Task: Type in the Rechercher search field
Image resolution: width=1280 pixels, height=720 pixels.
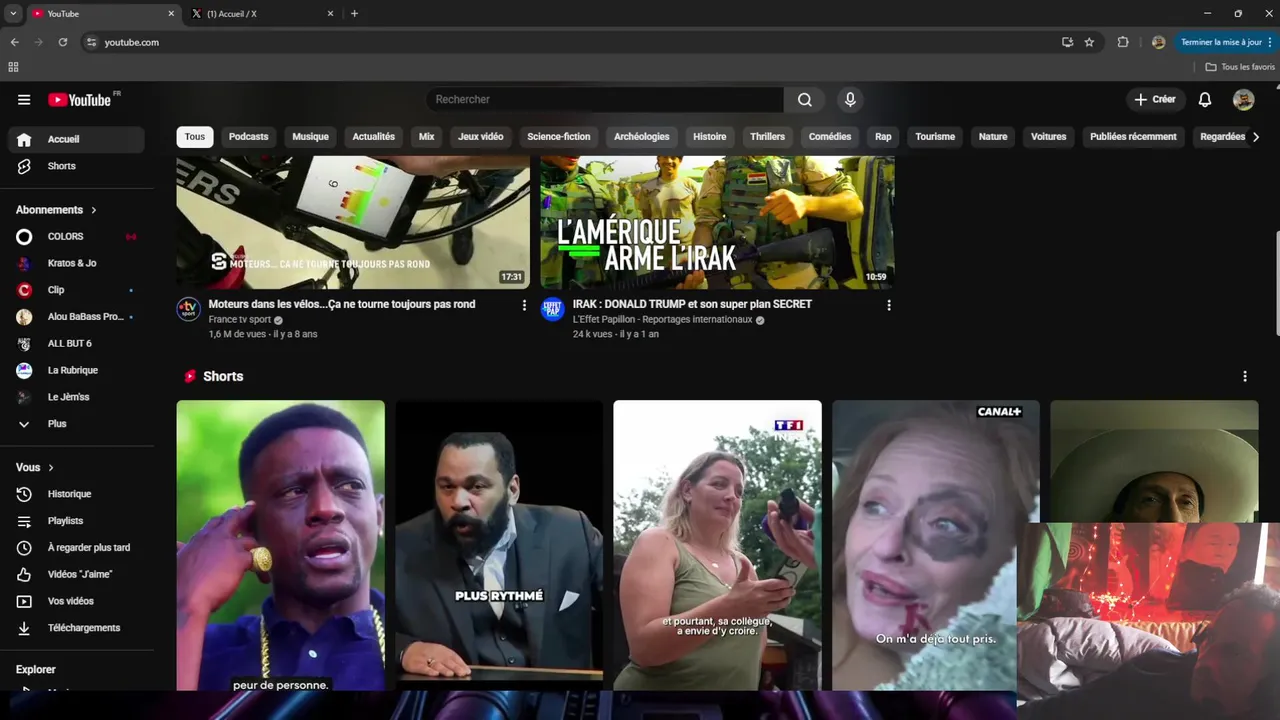Action: 605,99
